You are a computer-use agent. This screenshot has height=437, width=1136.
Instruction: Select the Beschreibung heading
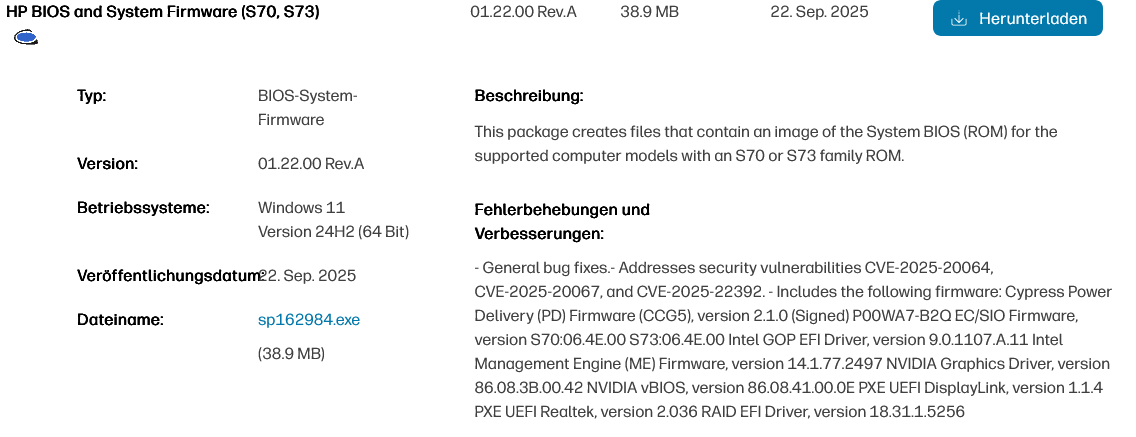(529, 97)
